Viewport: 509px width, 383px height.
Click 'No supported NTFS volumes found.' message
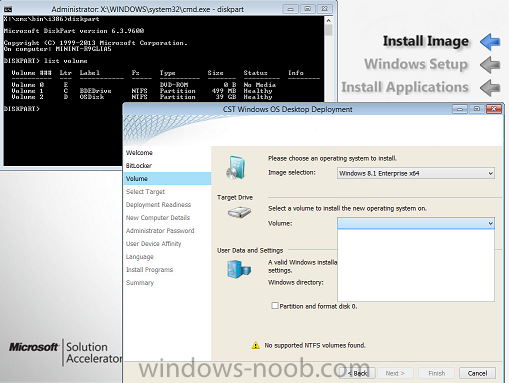(315, 345)
